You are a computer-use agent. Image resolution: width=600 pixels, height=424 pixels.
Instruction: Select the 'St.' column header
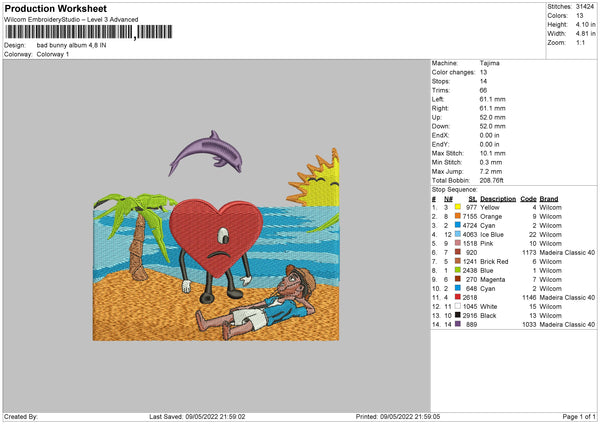click(x=473, y=199)
